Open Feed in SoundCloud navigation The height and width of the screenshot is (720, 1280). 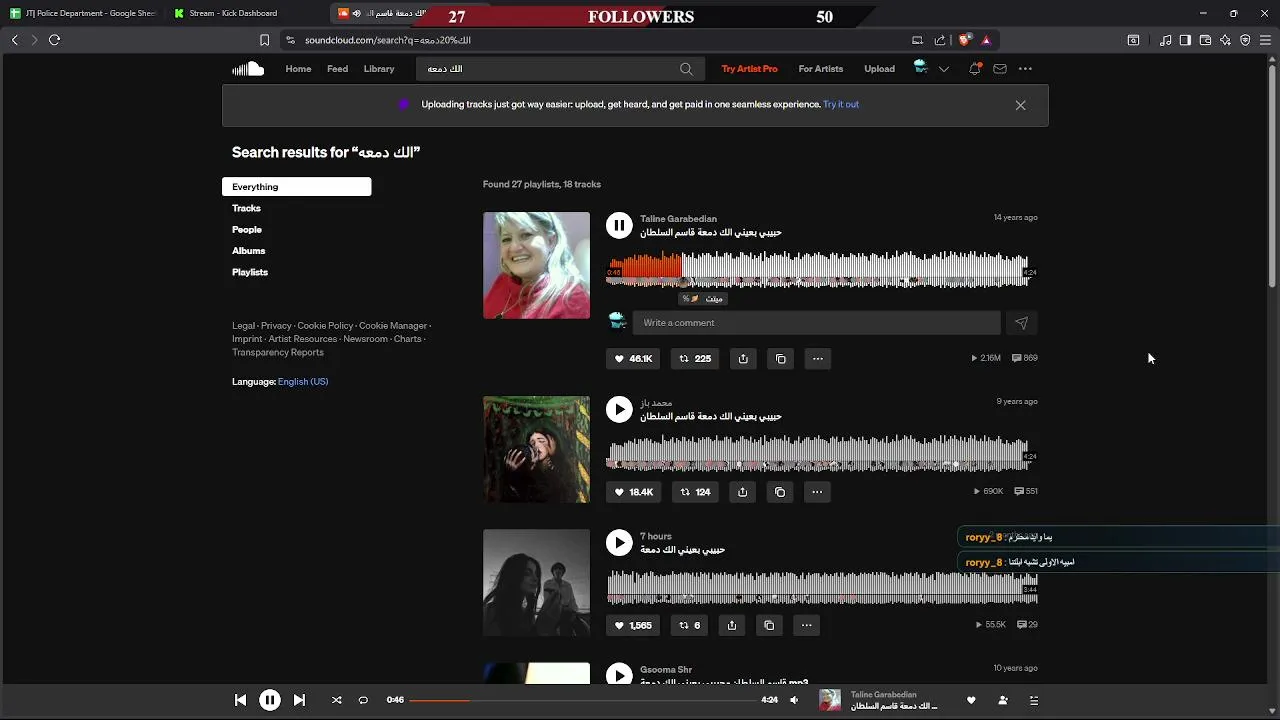[337, 69]
